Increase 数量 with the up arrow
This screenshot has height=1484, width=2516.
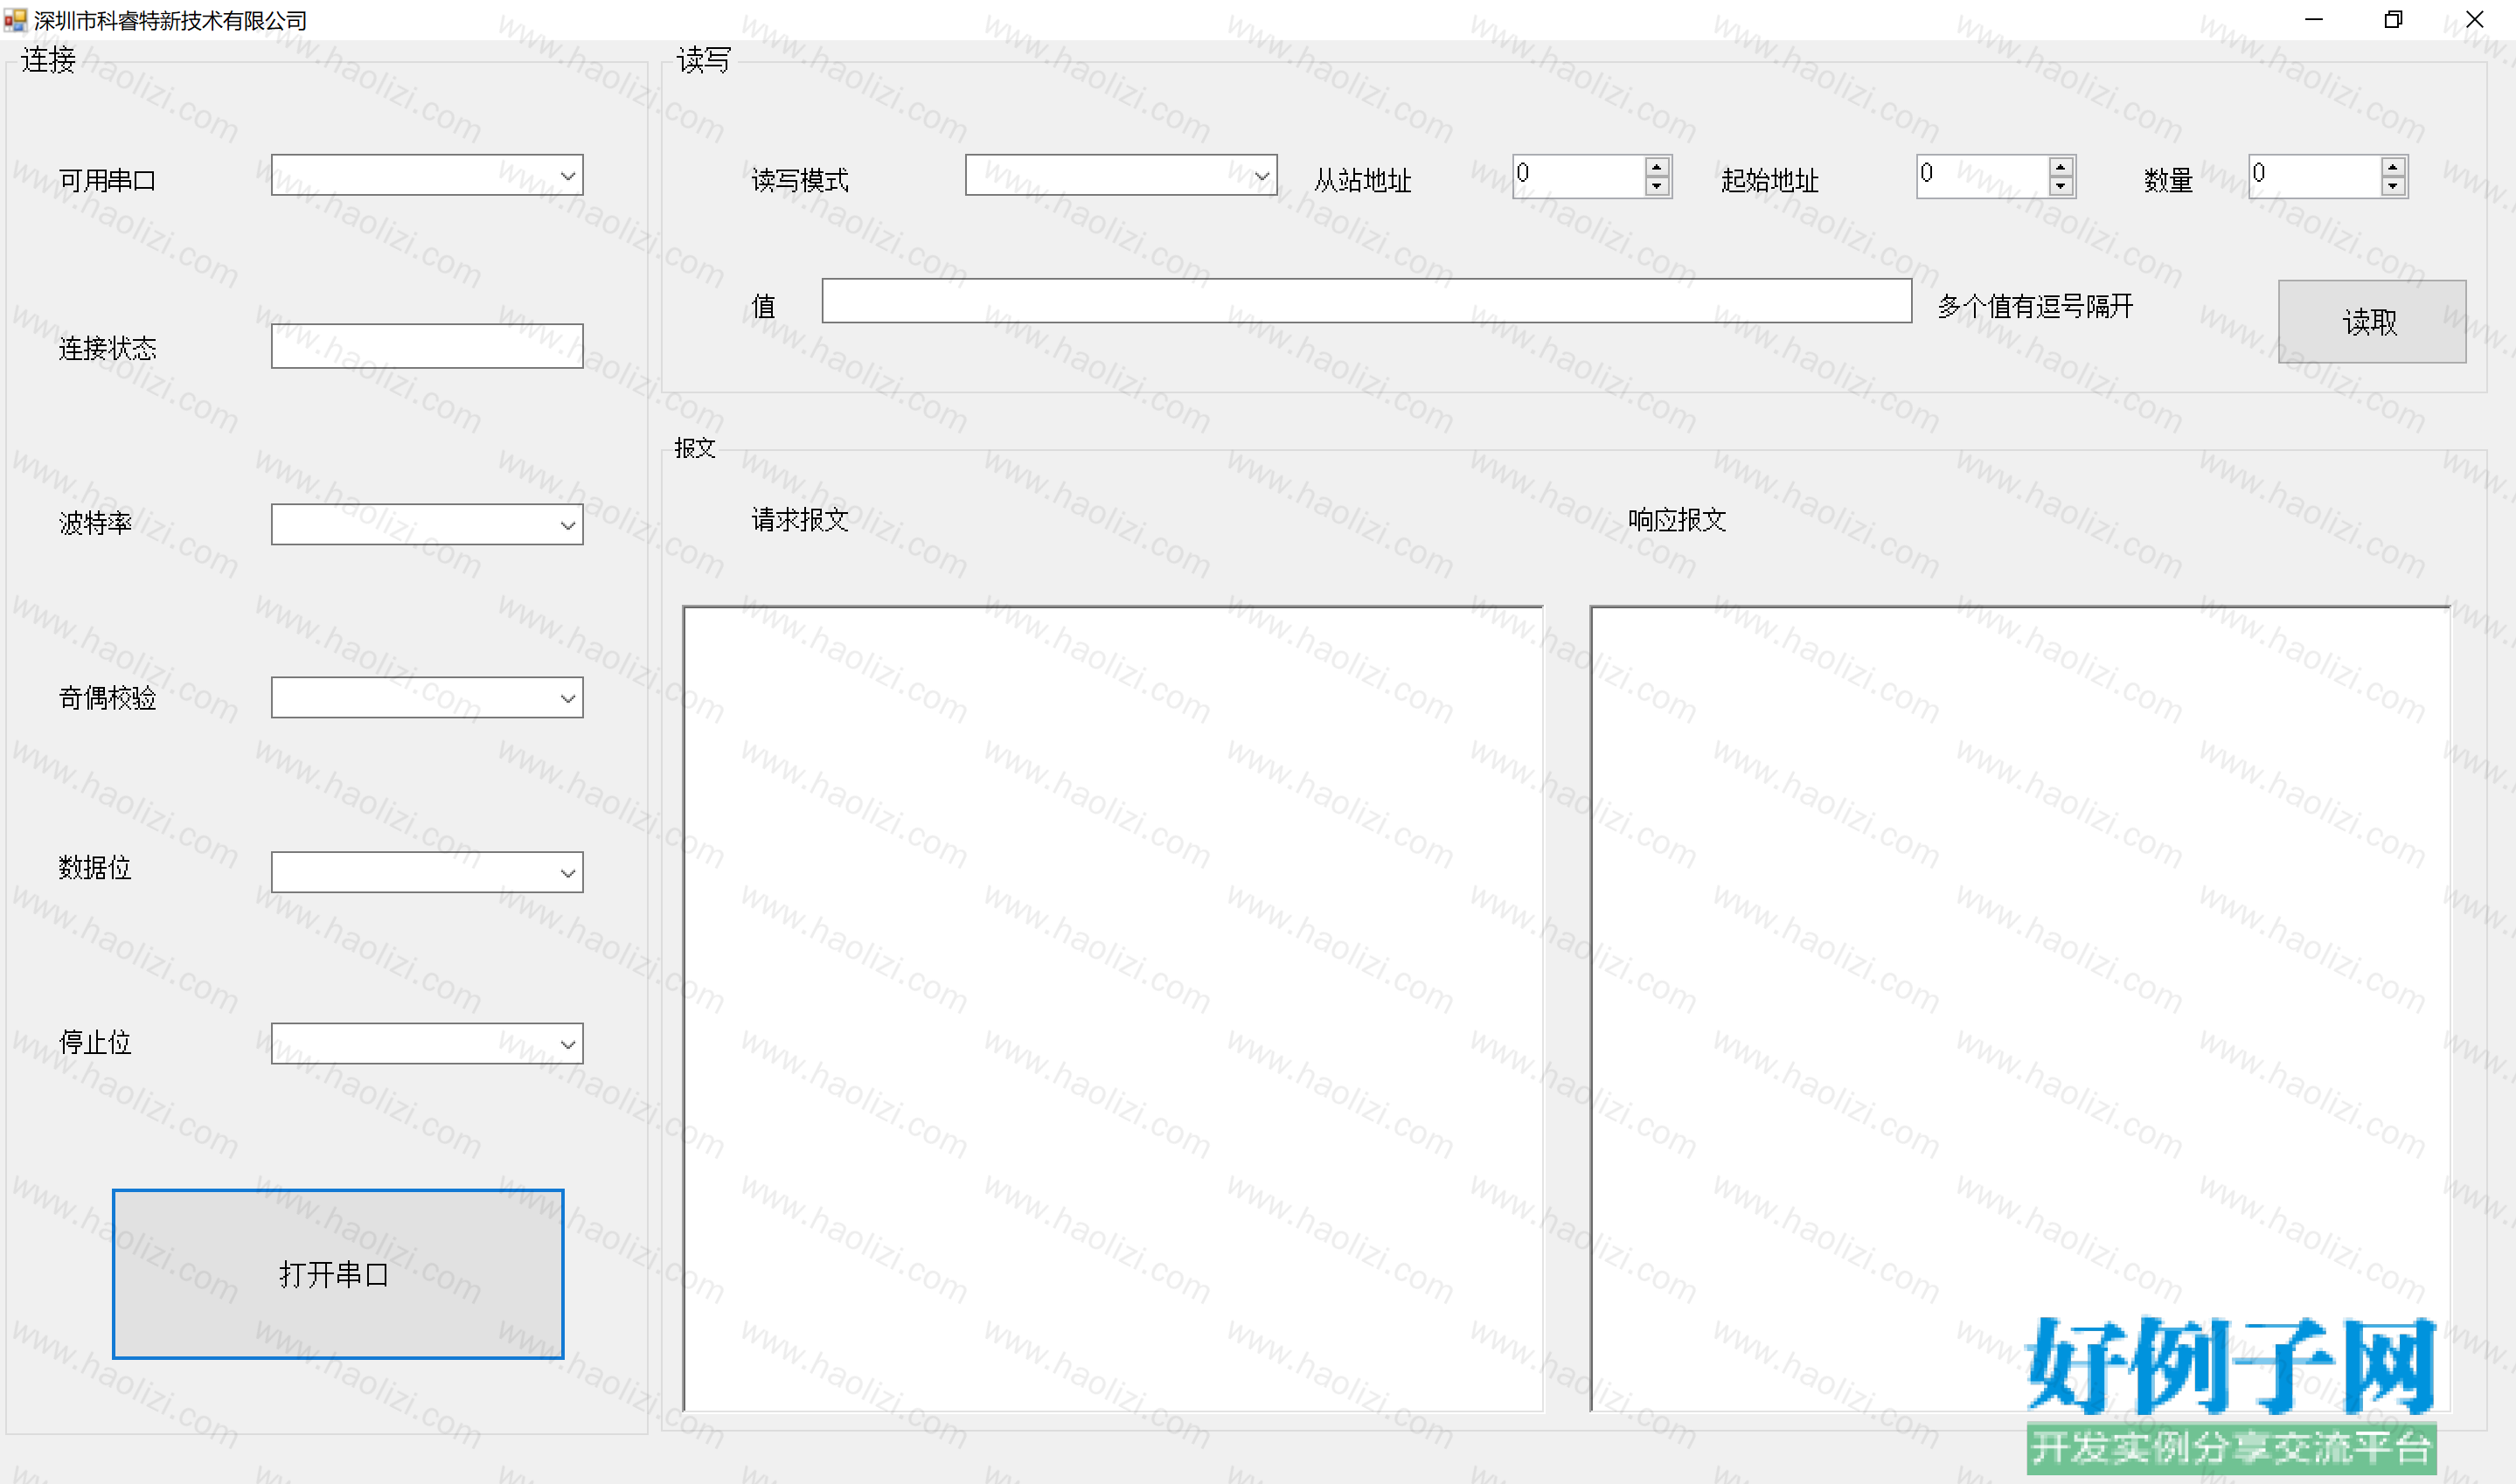2393,167
